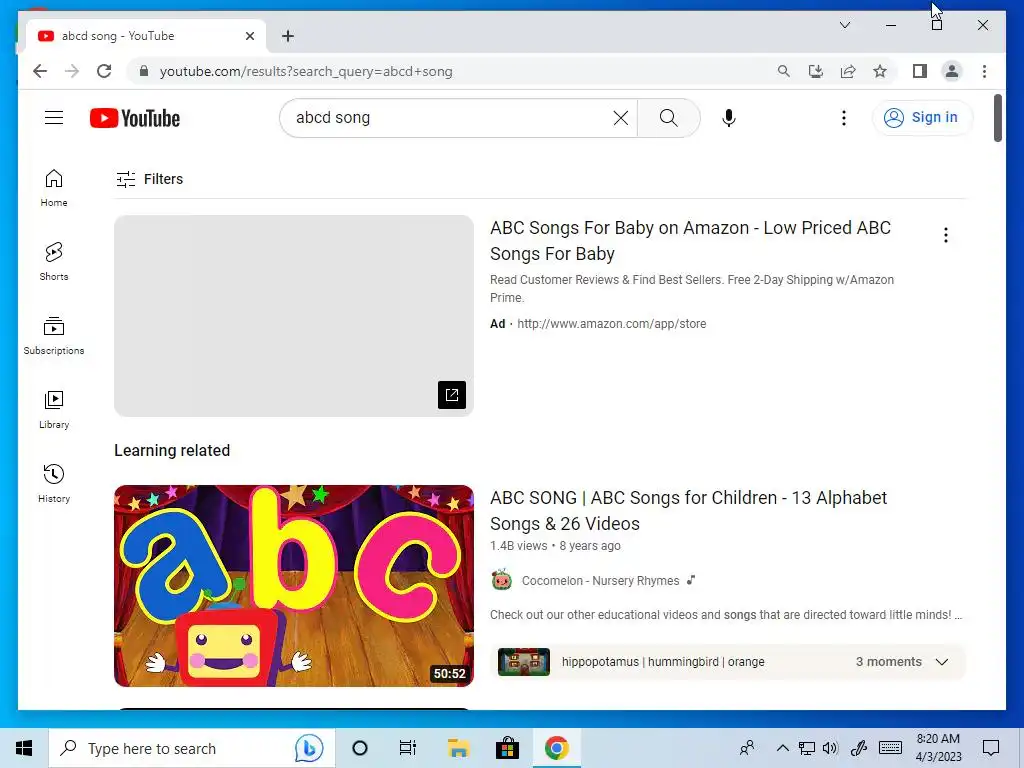Image resolution: width=1024 pixels, height=768 pixels.
Task: Reload the YouTube page
Action: click(x=104, y=71)
